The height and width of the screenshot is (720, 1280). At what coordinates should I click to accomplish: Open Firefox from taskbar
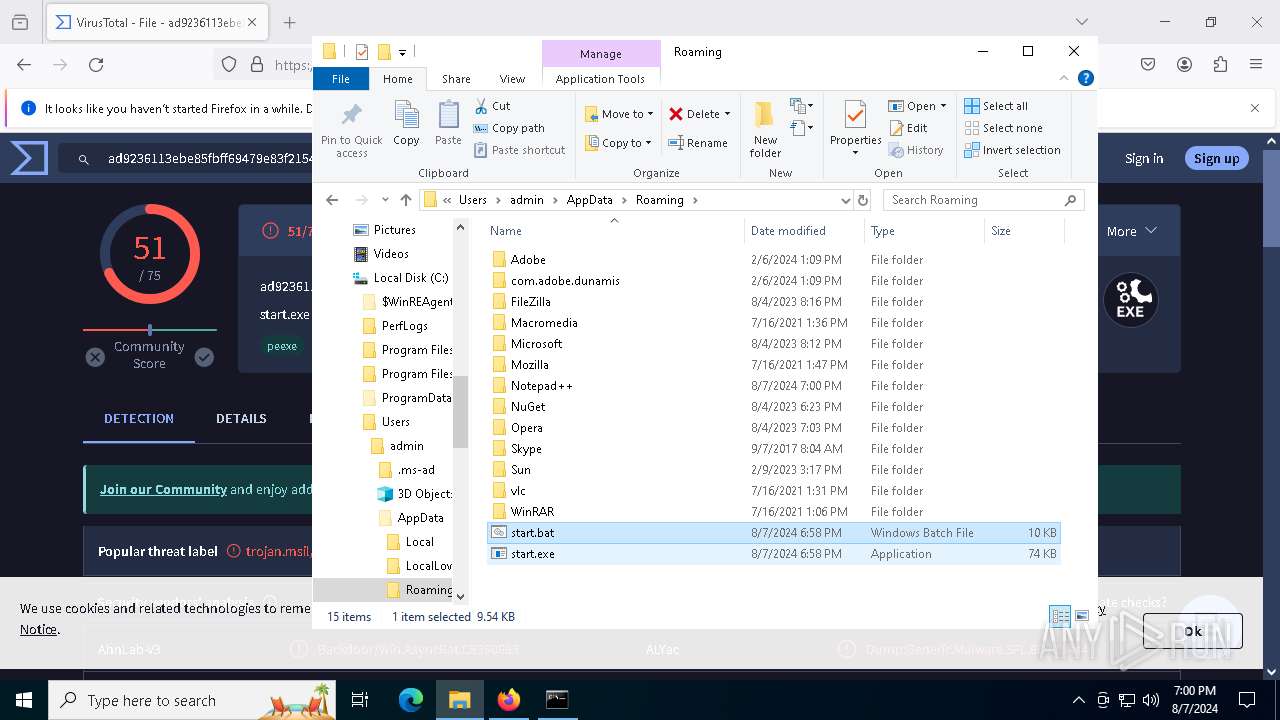[x=509, y=700]
